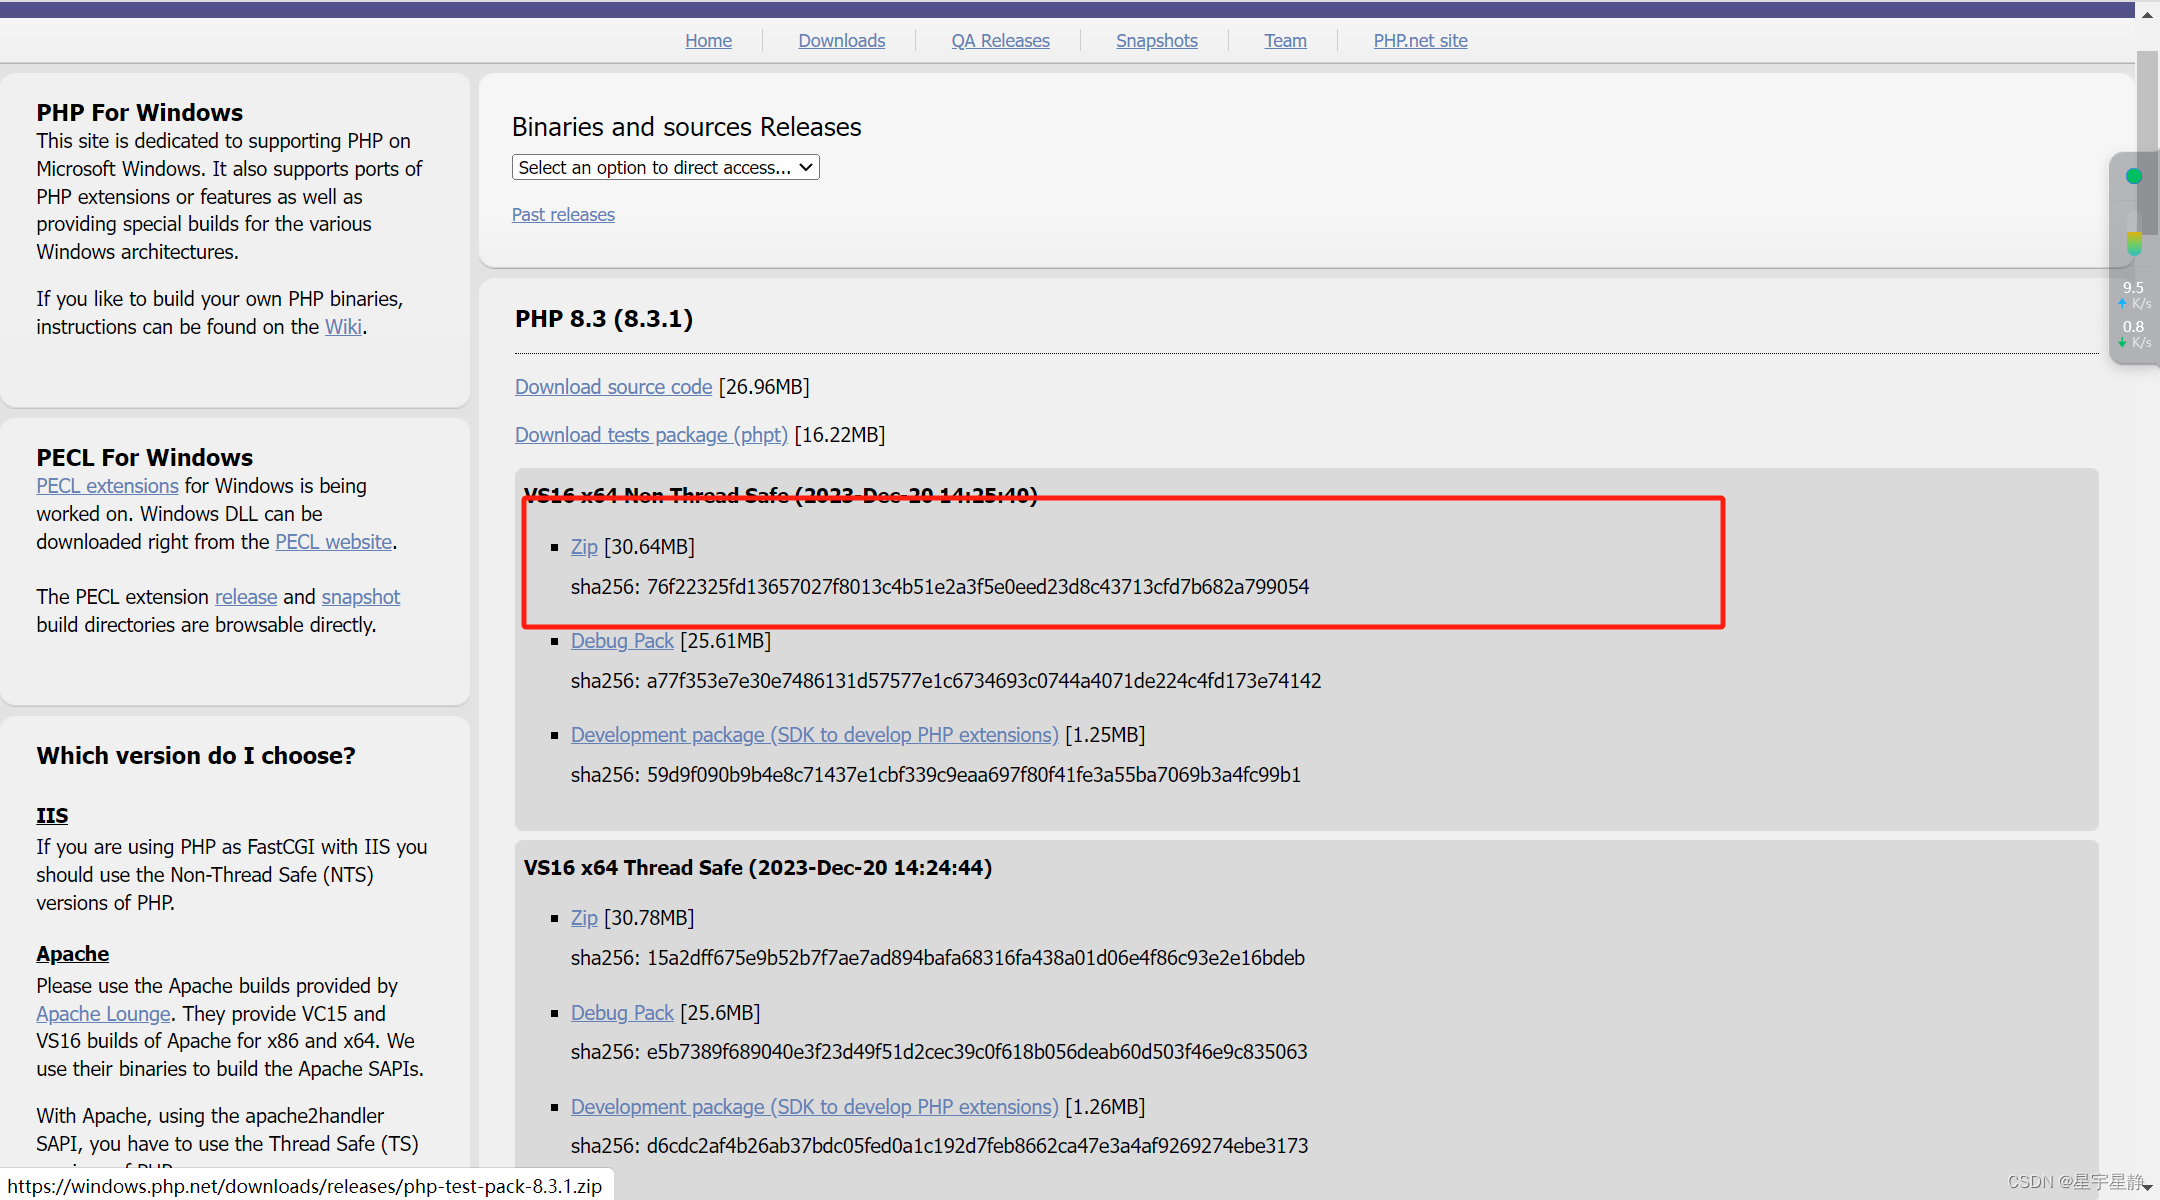
Task: Go to QA Releases page
Action: click(x=1000, y=41)
